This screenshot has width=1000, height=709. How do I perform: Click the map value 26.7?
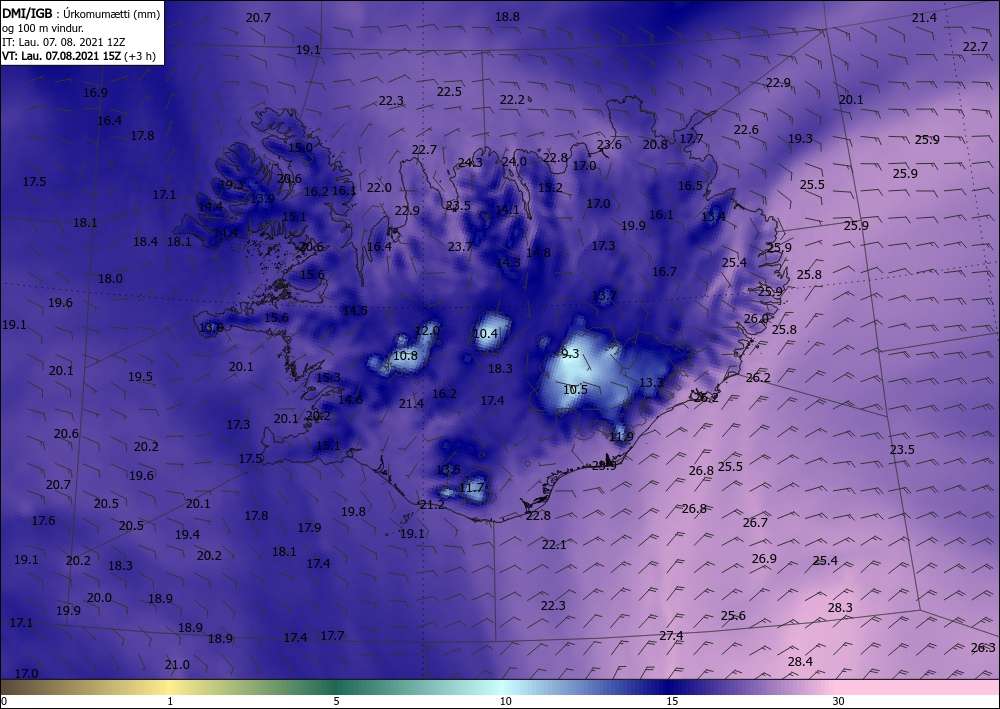(755, 523)
